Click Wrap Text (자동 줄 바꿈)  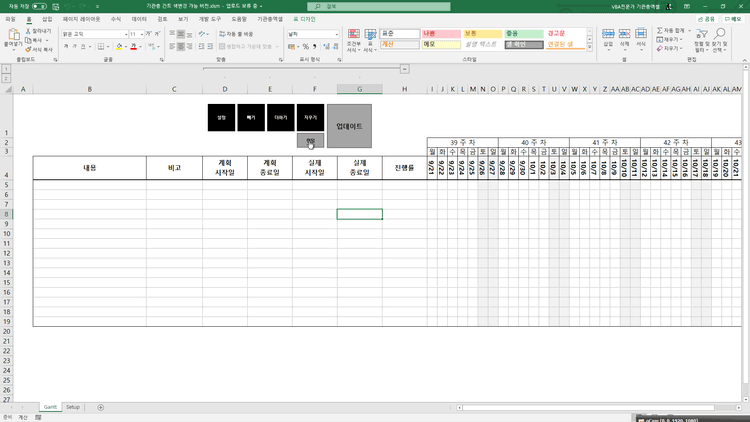click(x=236, y=34)
